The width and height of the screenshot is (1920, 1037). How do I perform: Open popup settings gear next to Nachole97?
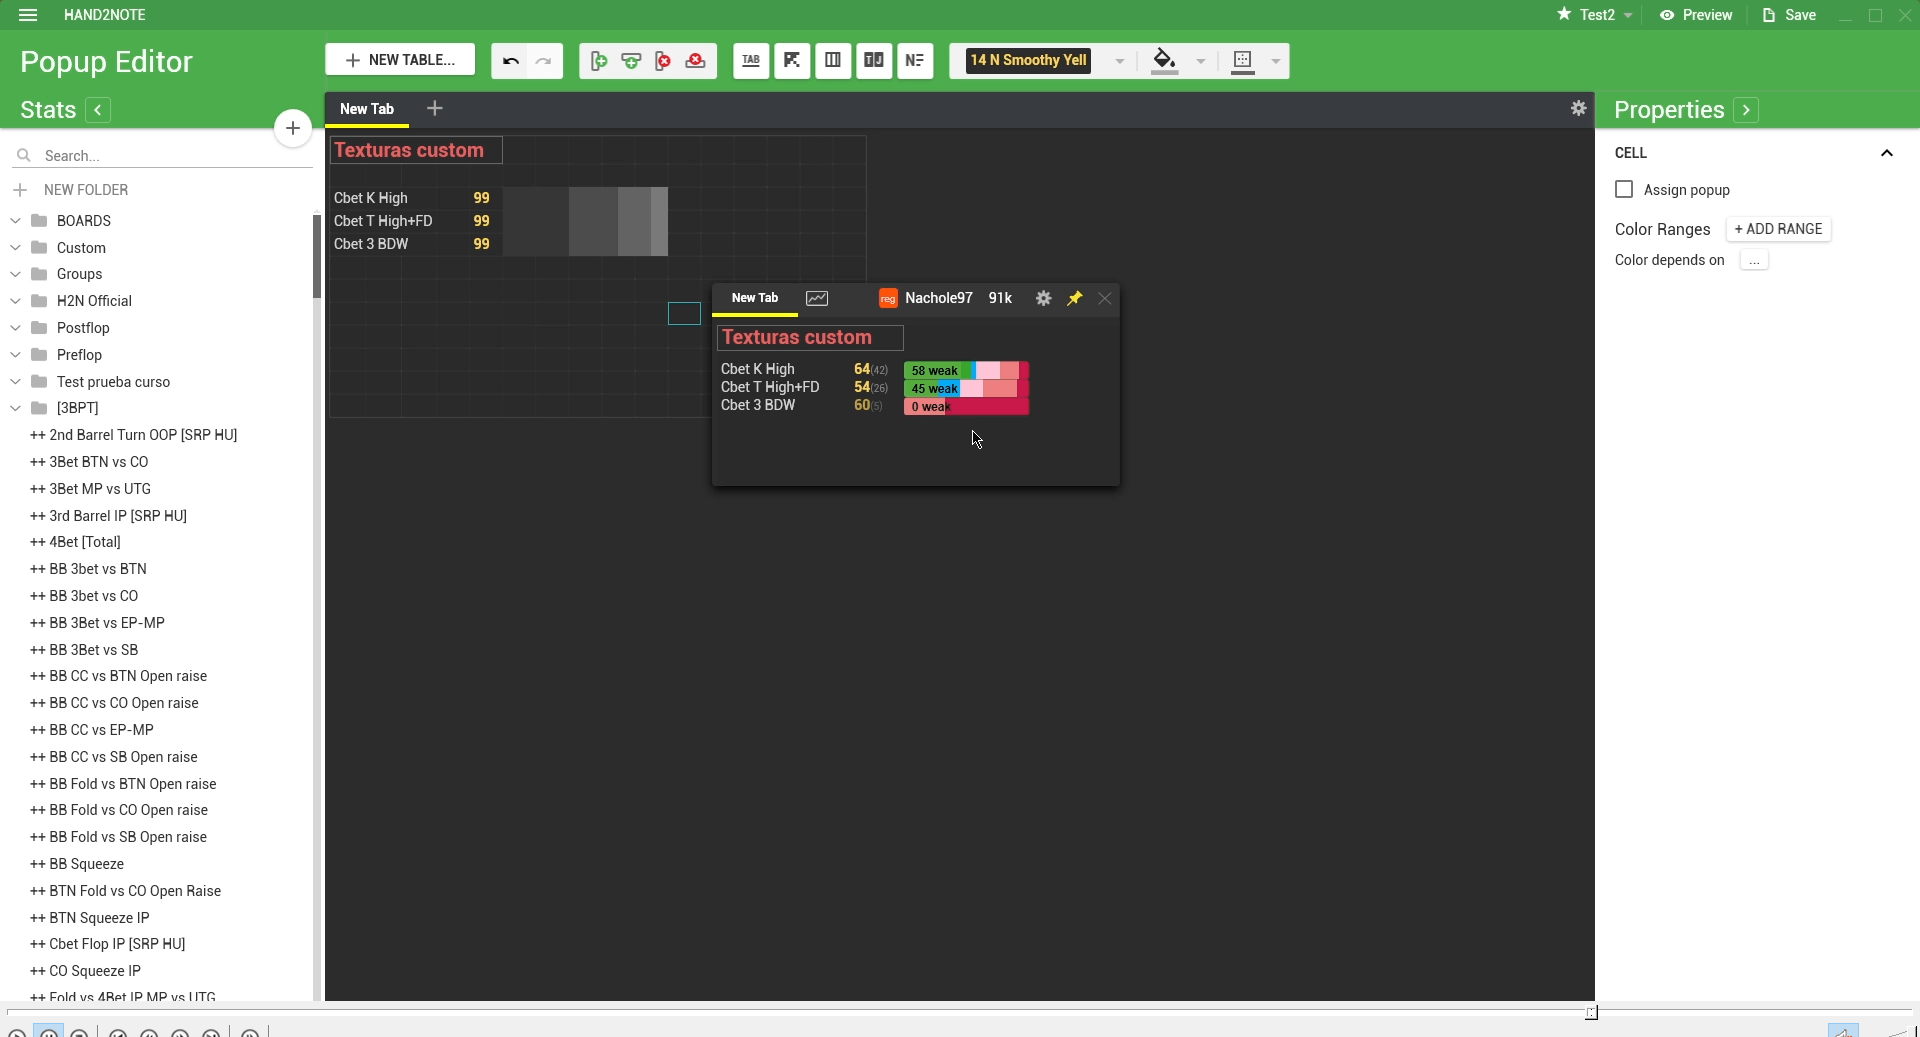pos(1043,298)
